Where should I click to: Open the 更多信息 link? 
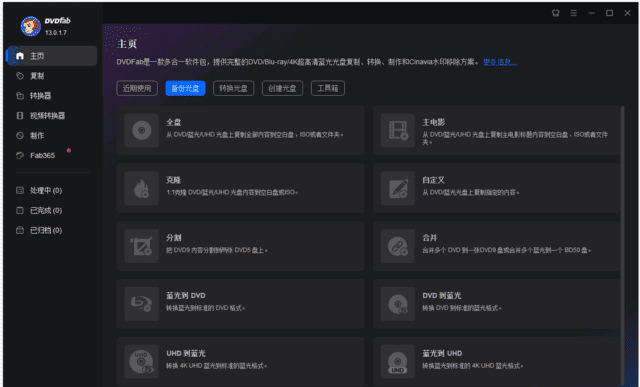[x=500, y=62]
